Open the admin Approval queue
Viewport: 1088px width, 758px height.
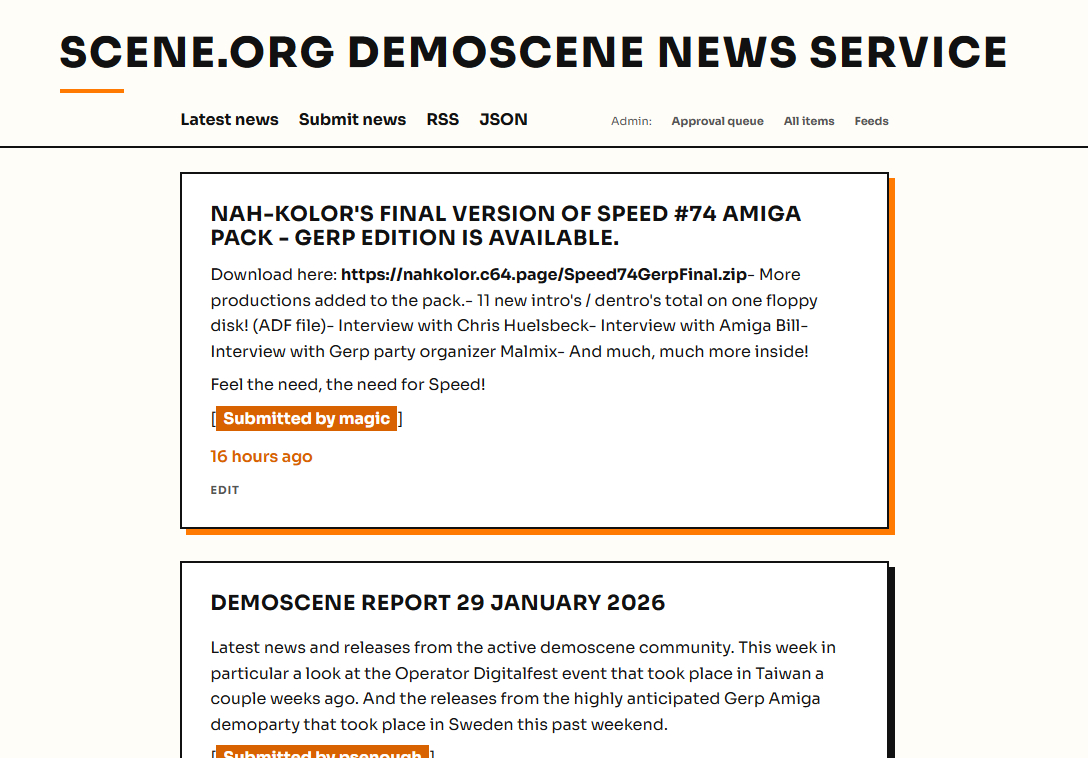click(x=717, y=121)
